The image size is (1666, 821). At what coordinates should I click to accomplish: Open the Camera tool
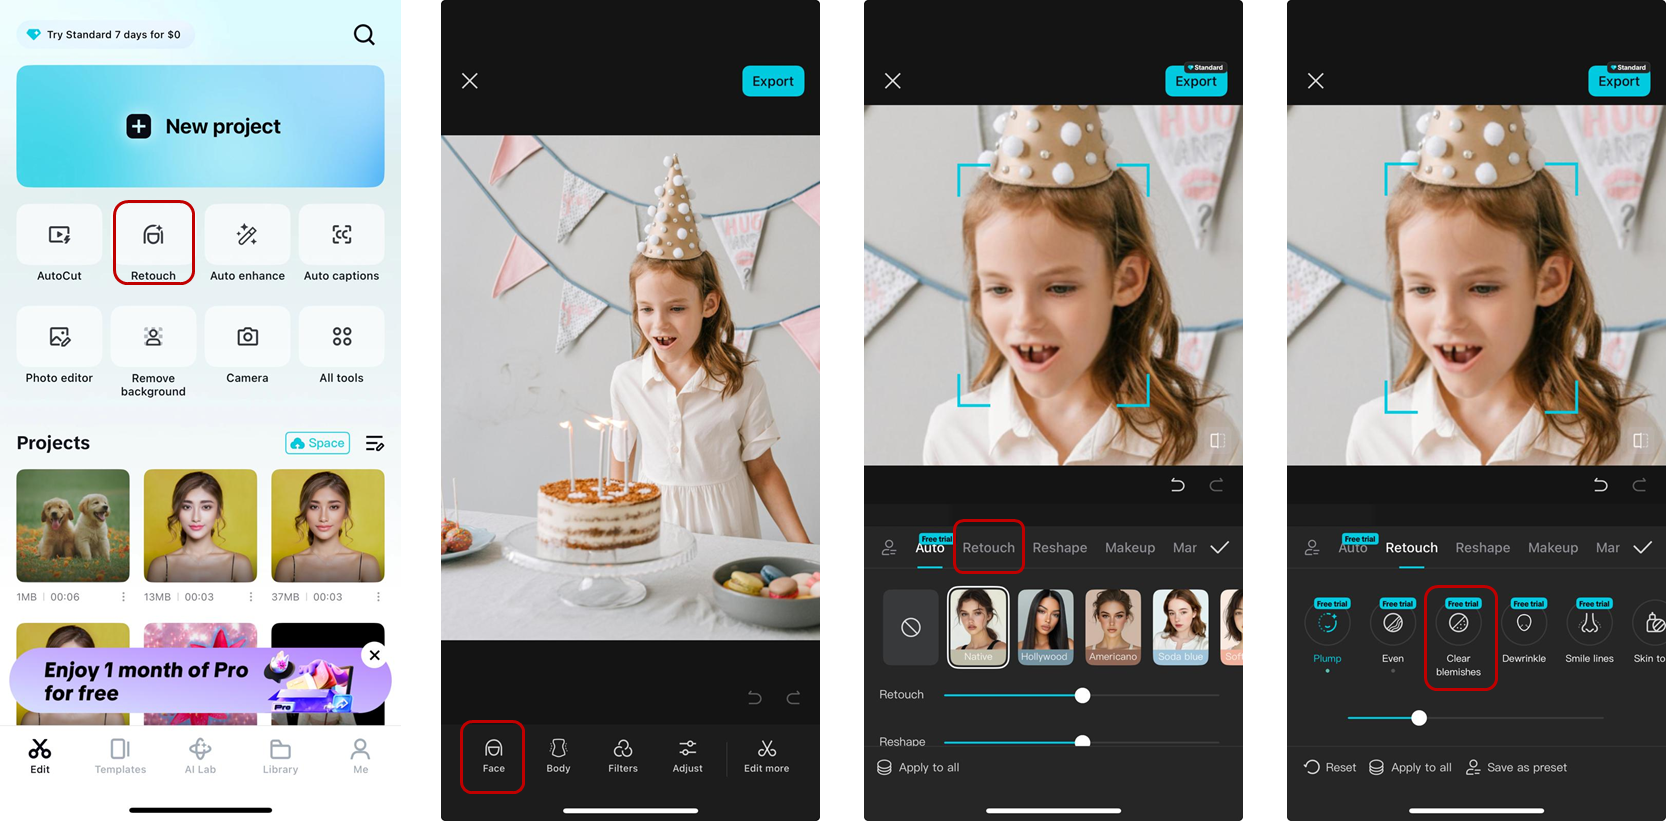tap(247, 347)
